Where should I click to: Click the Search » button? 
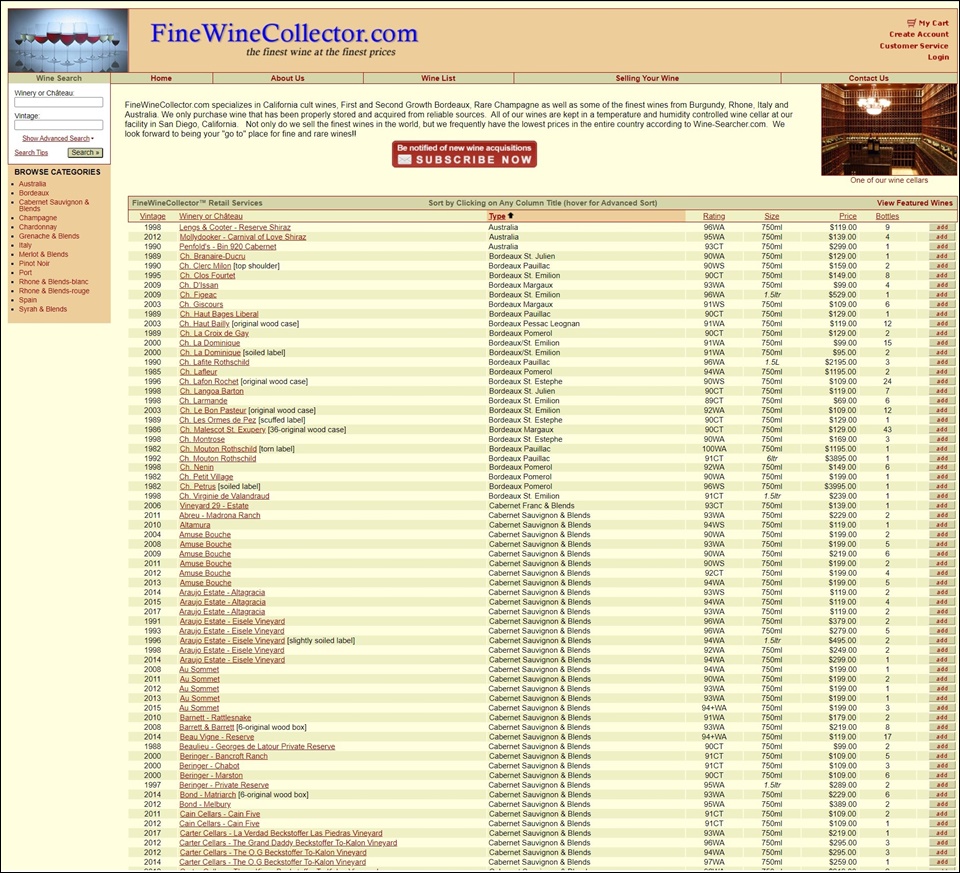pyautogui.click(x=85, y=152)
